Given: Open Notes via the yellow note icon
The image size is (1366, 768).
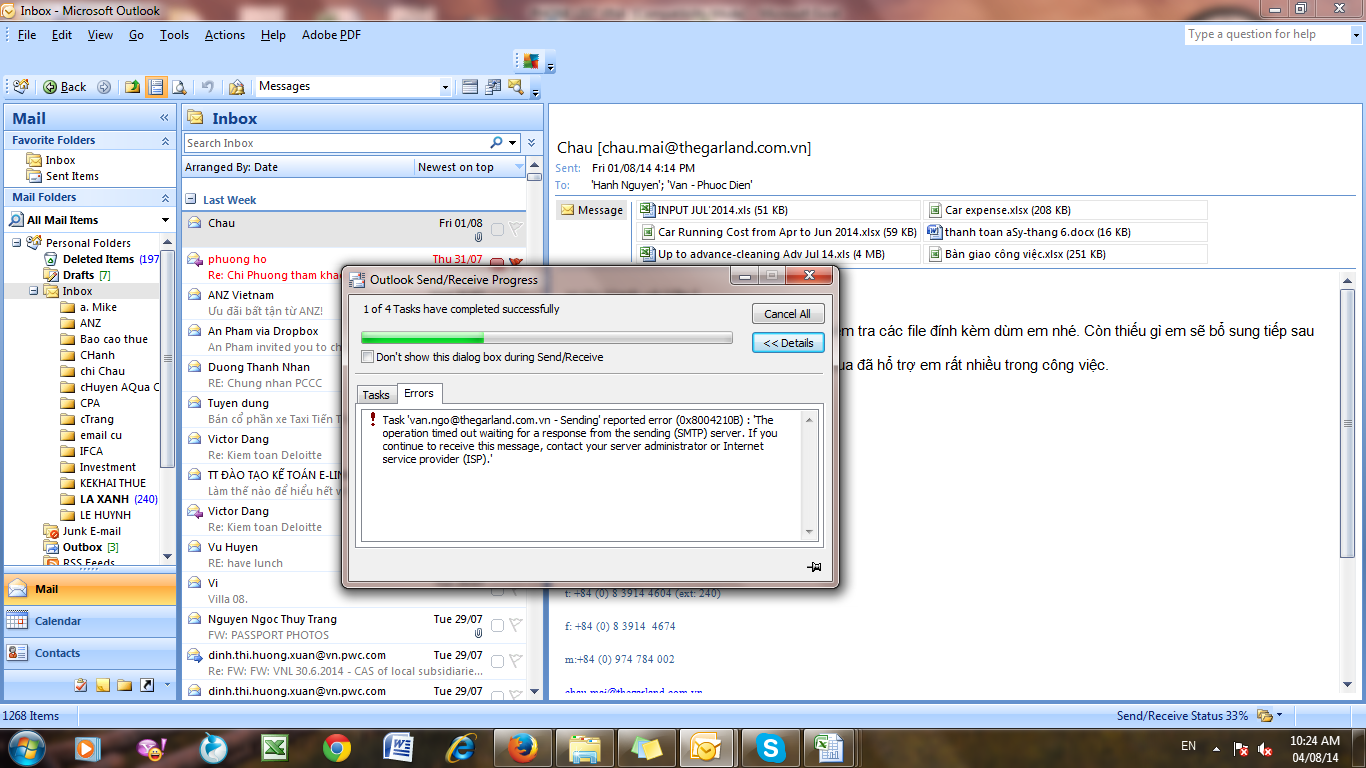Looking at the screenshot, I should (x=103, y=685).
